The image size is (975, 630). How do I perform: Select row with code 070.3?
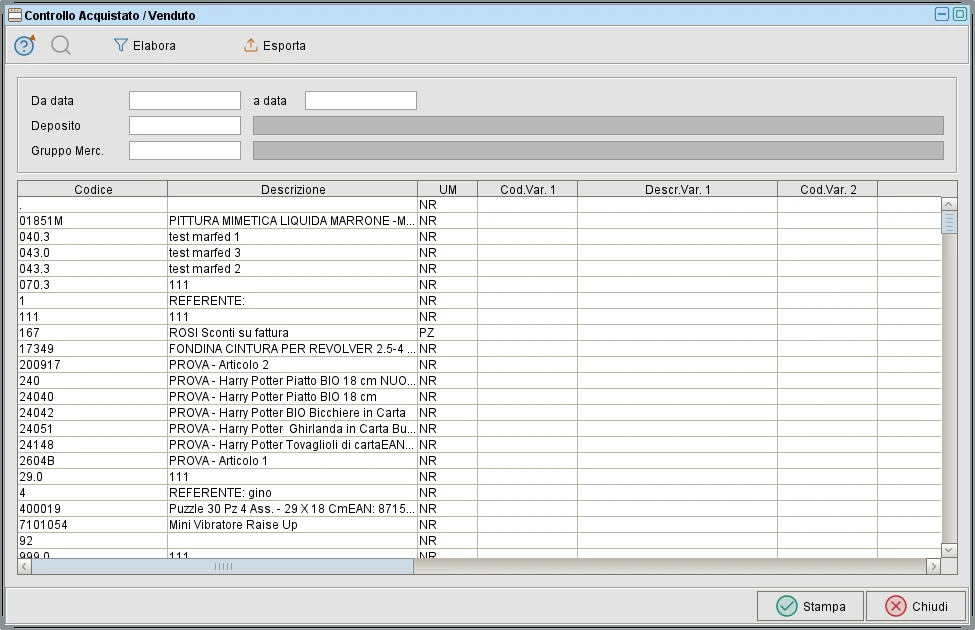pyautogui.click(x=479, y=285)
